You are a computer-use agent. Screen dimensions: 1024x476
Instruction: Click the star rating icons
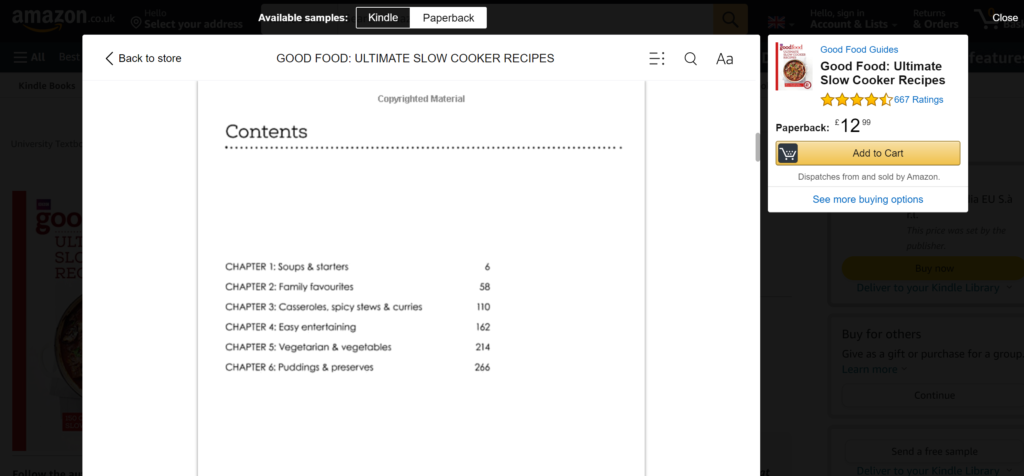(x=856, y=100)
